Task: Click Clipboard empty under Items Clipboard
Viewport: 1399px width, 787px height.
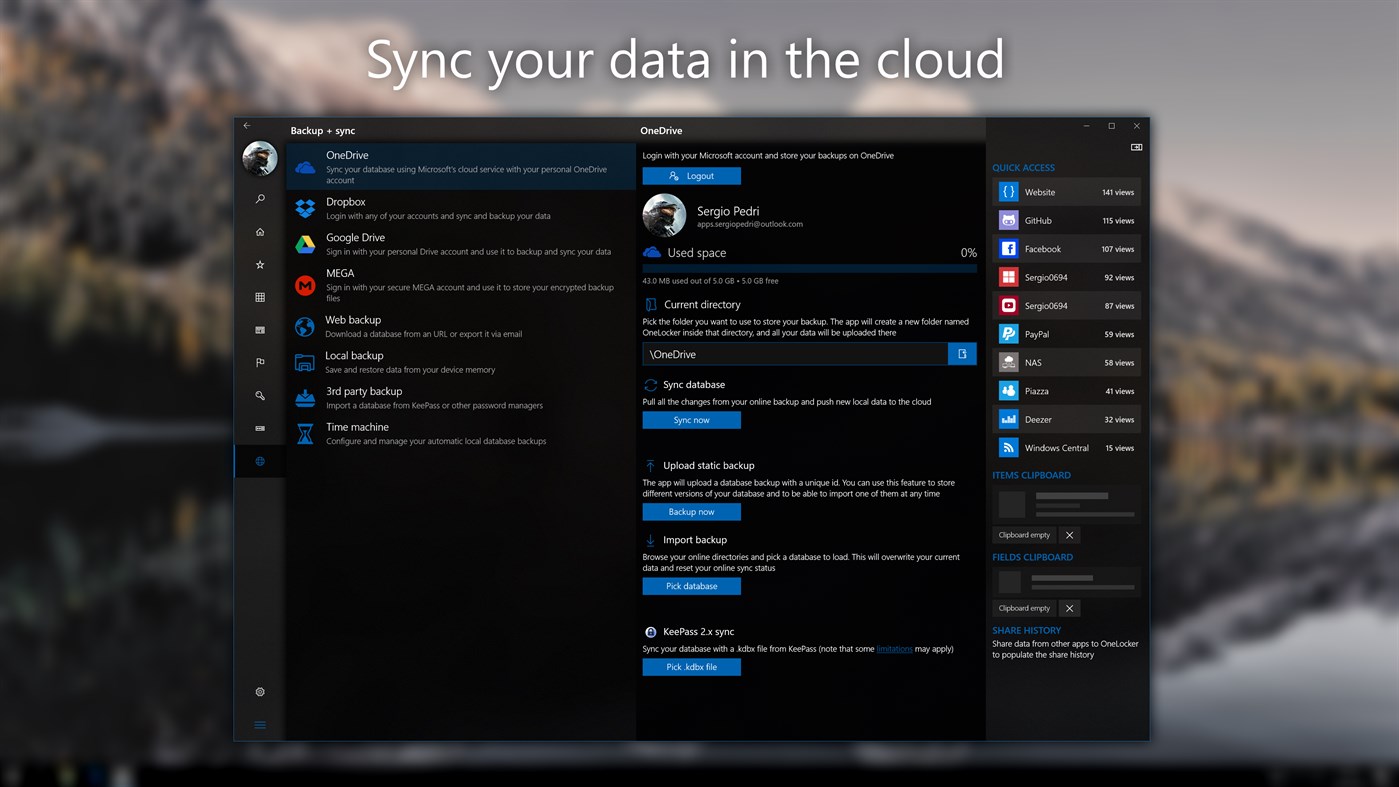Action: [x=1024, y=535]
